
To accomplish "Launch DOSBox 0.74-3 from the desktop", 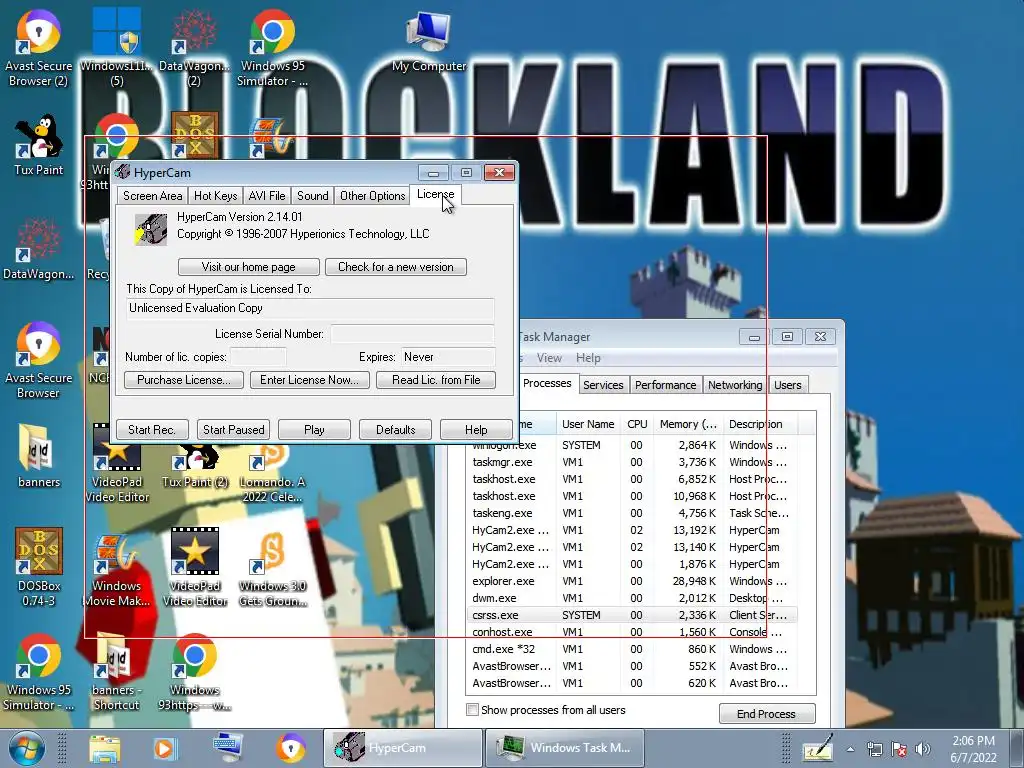I will [39, 567].
